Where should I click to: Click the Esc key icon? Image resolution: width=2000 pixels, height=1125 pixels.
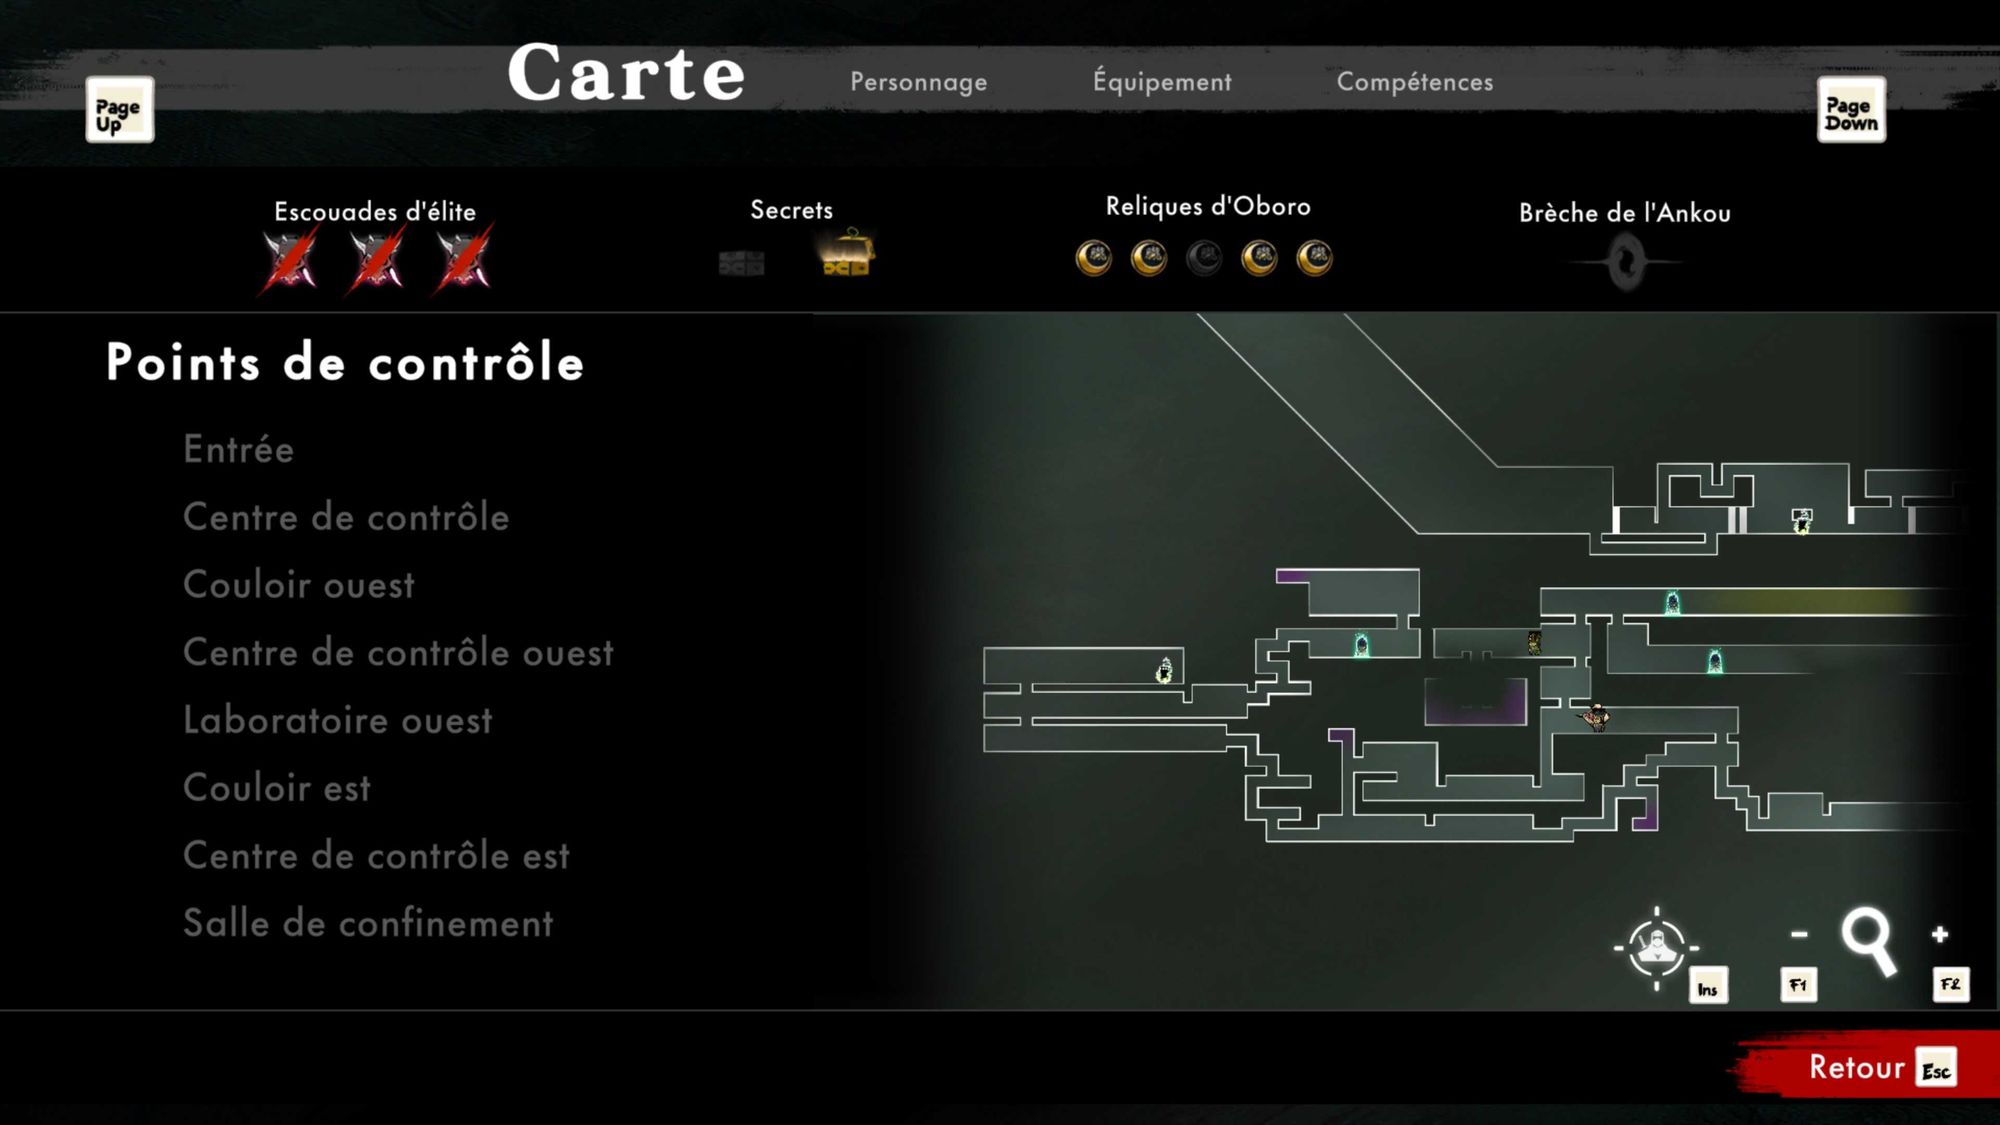tap(1936, 1070)
